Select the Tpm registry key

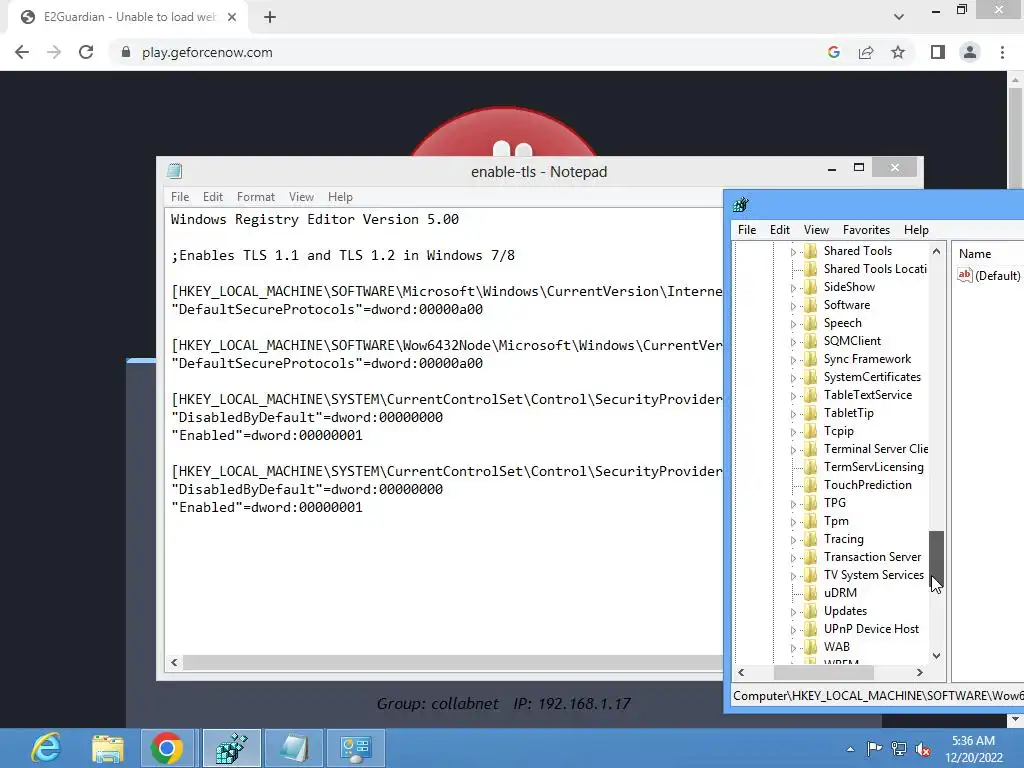click(836, 520)
